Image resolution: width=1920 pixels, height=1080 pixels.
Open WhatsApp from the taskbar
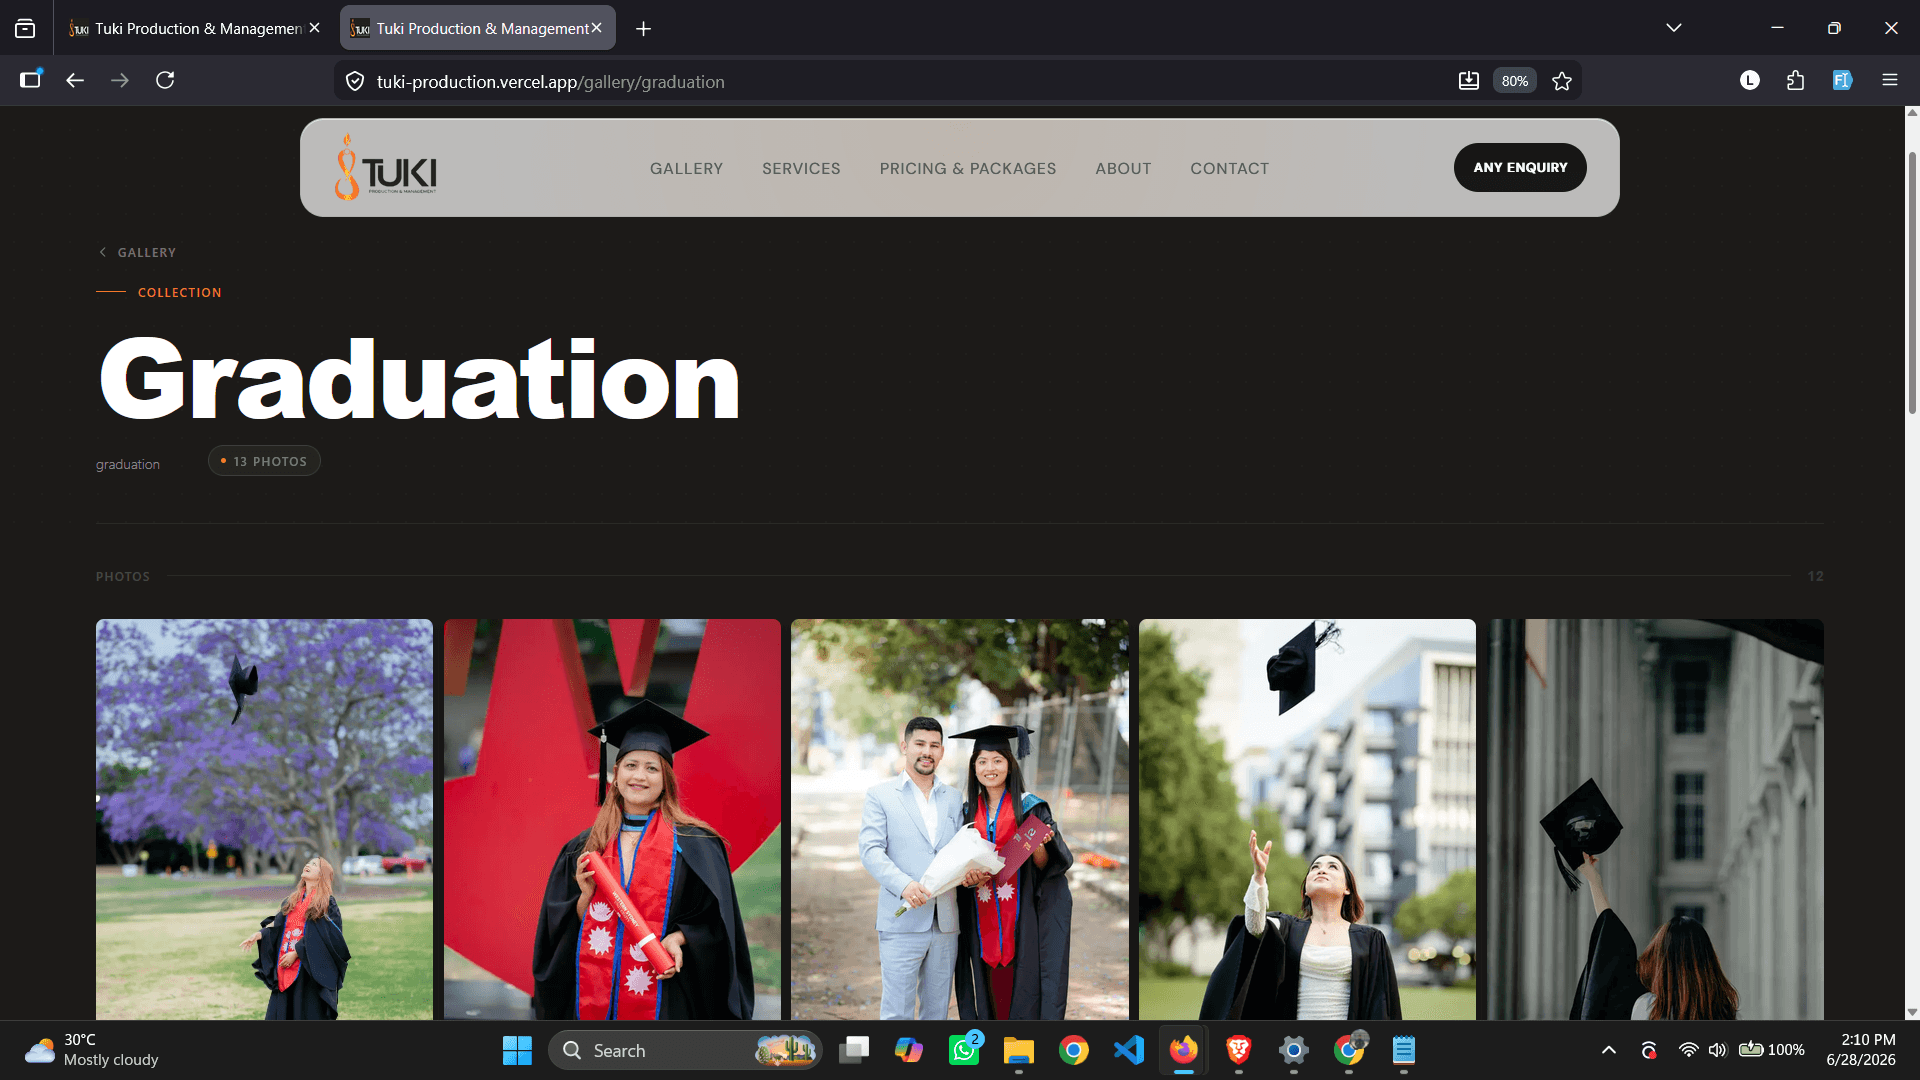click(x=964, y=1050)
